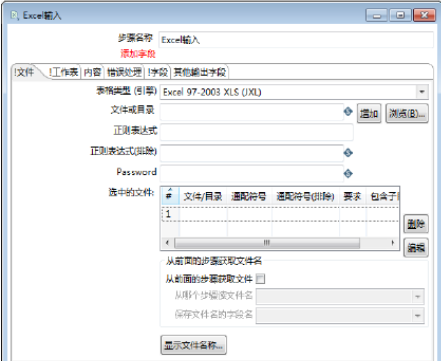This screenshot has width=441, height=361.
Task: Select row 1 in selected files table
Action: [x=280, y=214]
